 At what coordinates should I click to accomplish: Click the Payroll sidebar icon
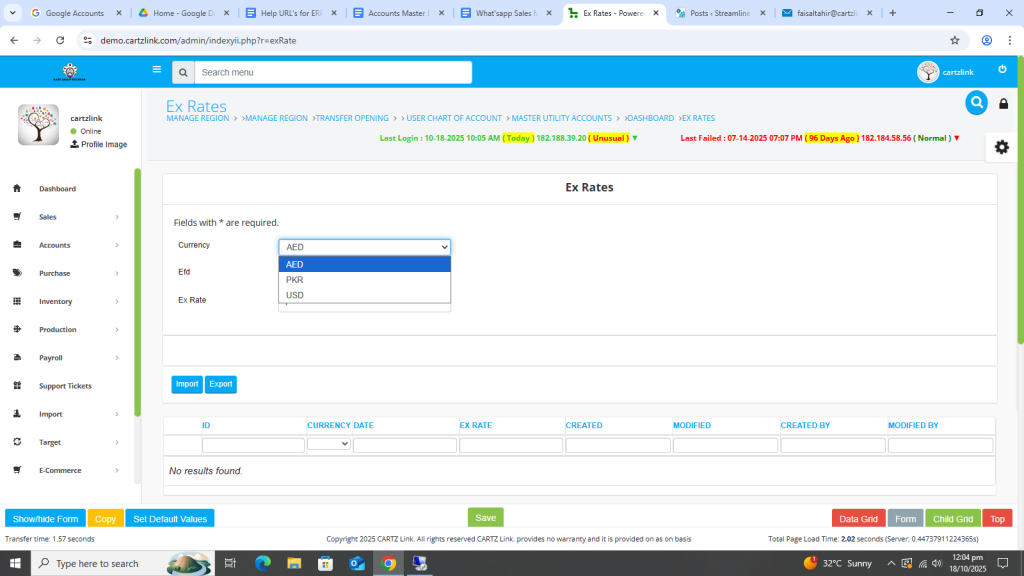click(x=17, y=358)
